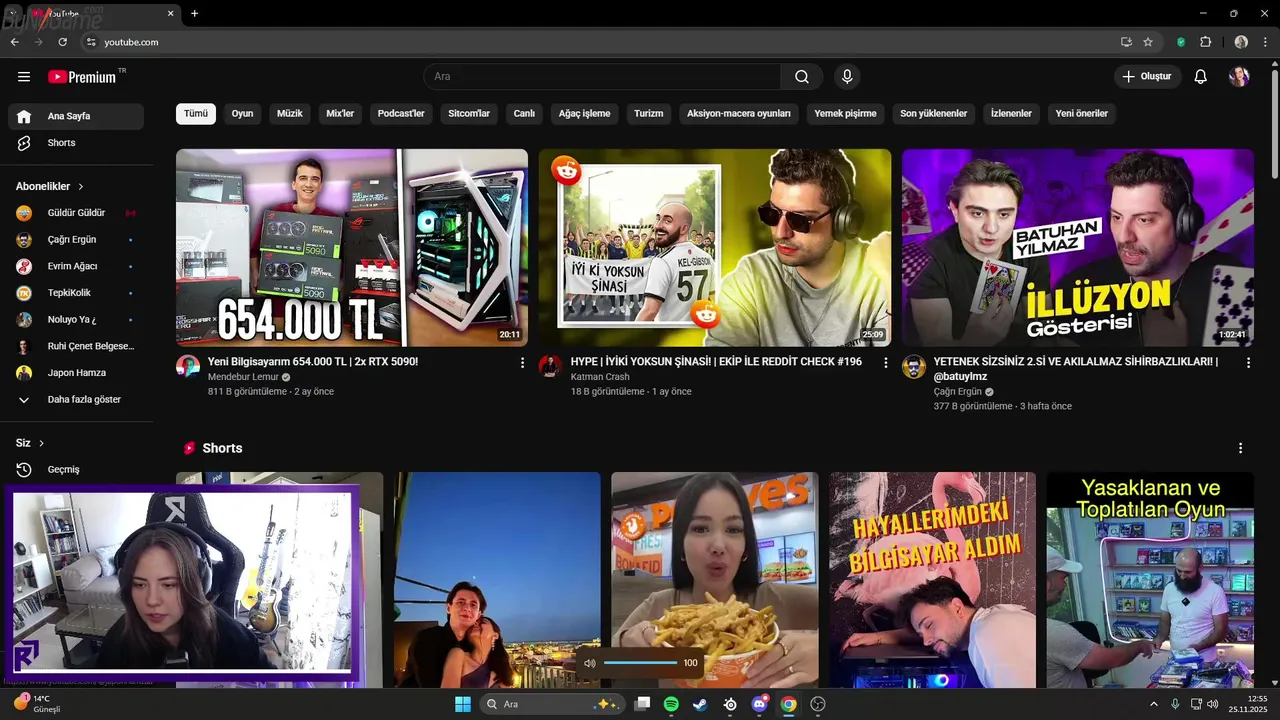Select the İzlenenler filter chip
Screen dimensions: 1280x720
1011,114
